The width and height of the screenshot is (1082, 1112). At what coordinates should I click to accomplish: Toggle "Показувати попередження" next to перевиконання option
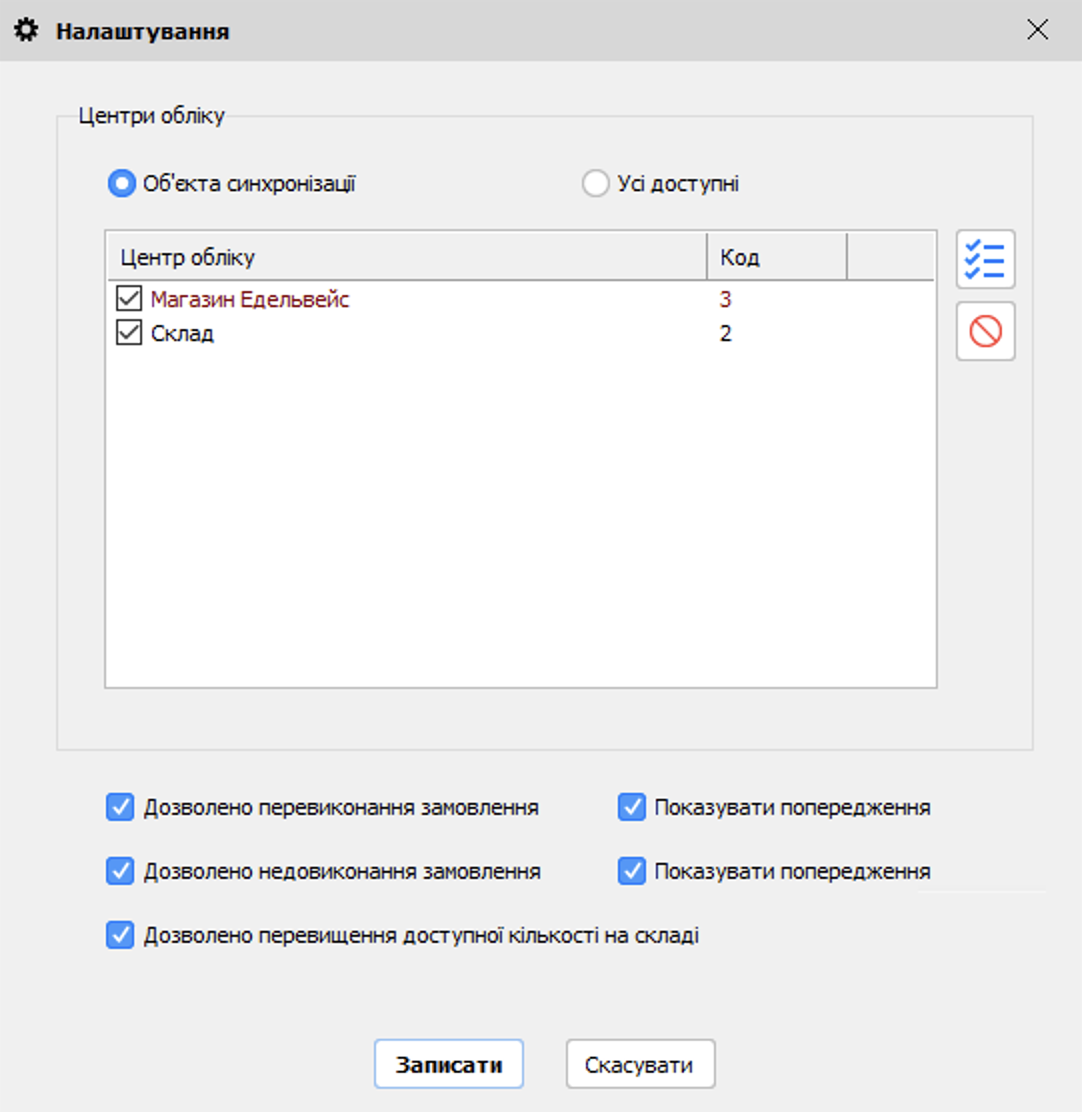[631, 807]
